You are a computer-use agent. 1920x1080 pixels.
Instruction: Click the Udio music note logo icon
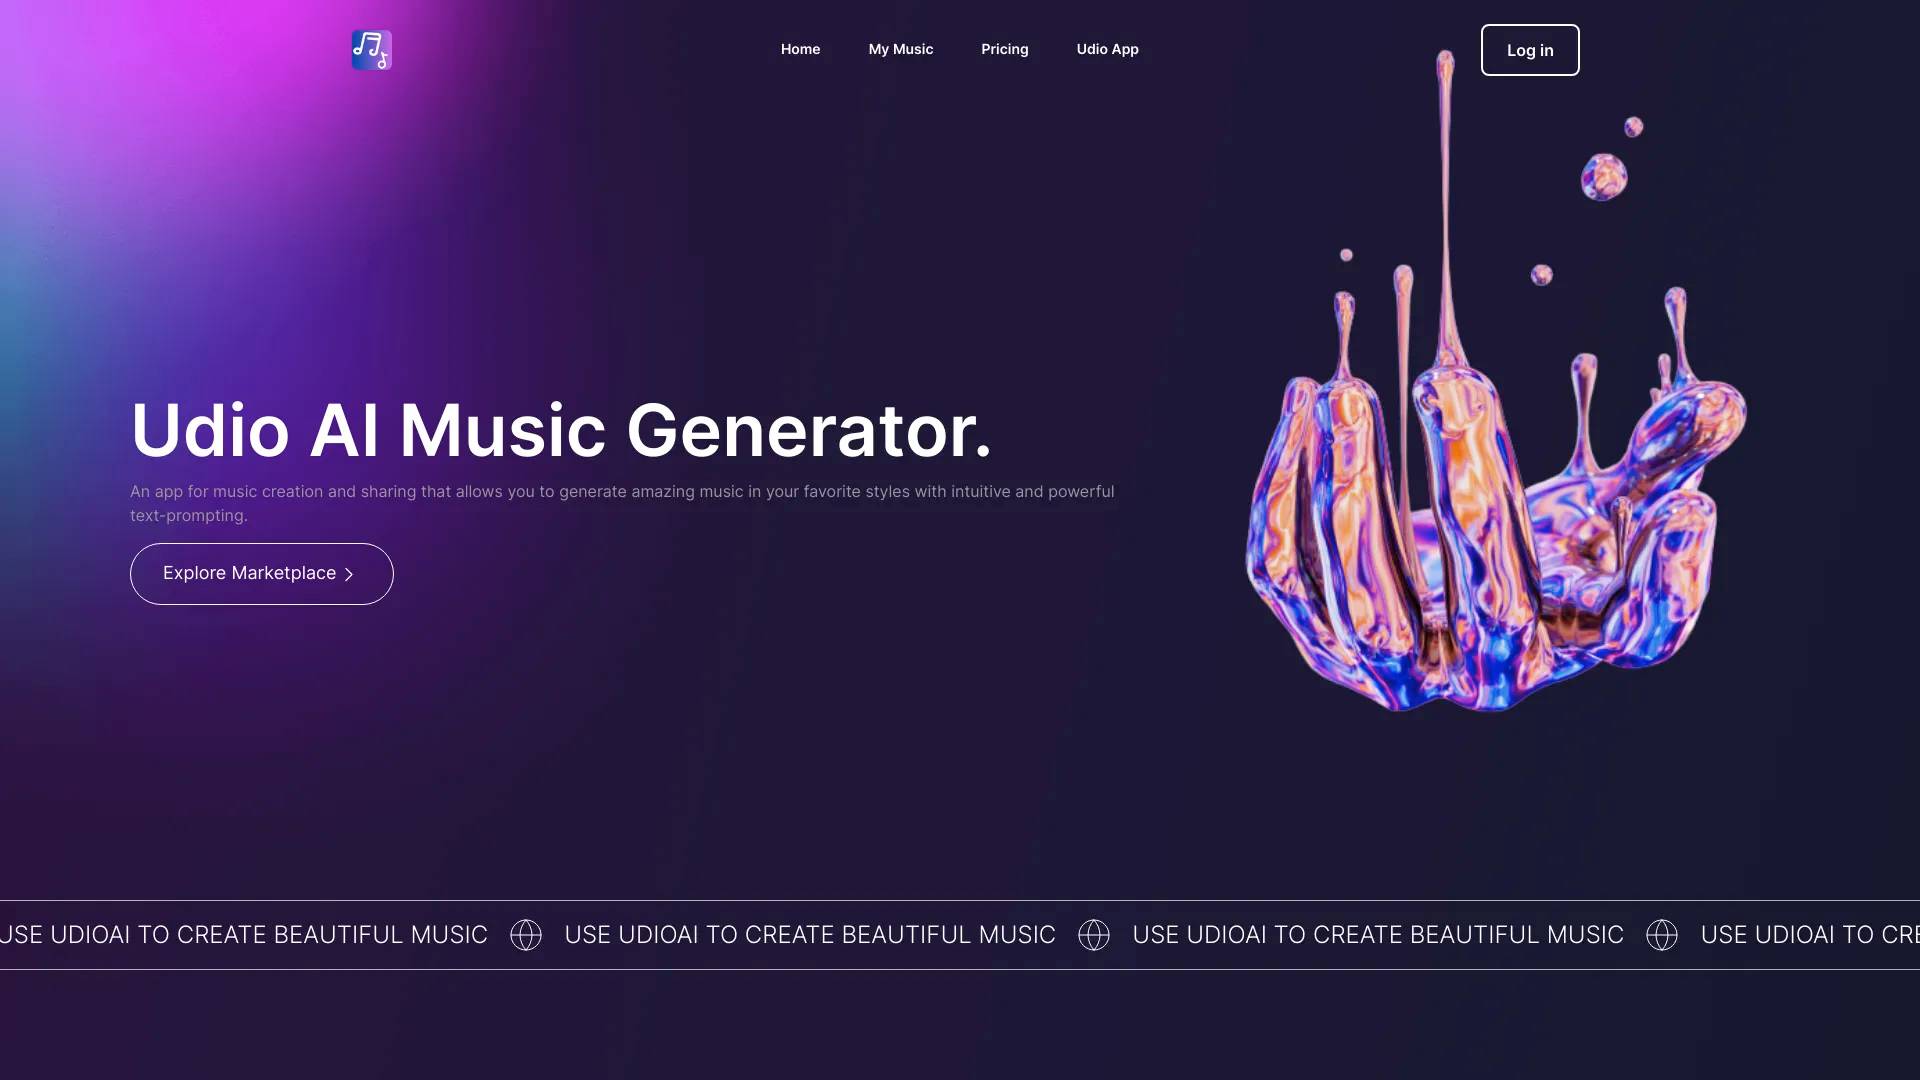tap(371, 49)
